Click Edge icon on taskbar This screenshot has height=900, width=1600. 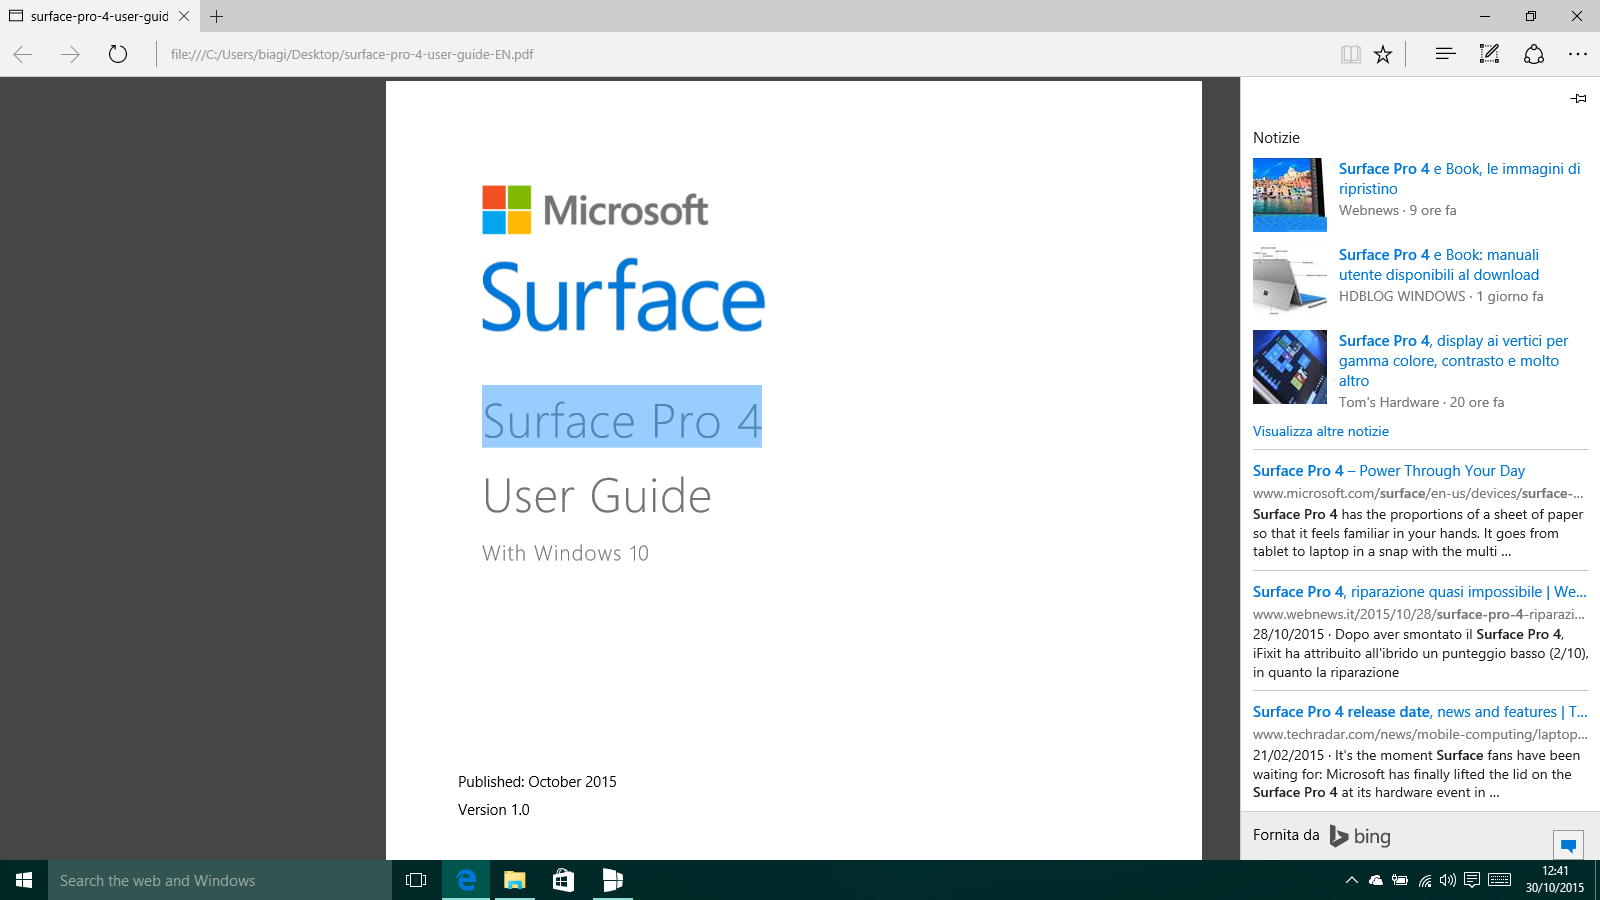[466, 880]
